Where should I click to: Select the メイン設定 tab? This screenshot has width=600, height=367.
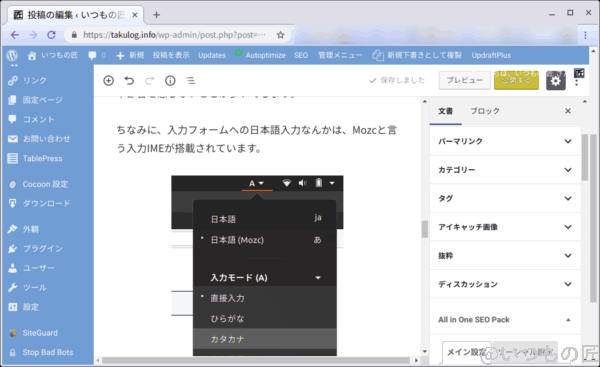(x=466, y=352)
